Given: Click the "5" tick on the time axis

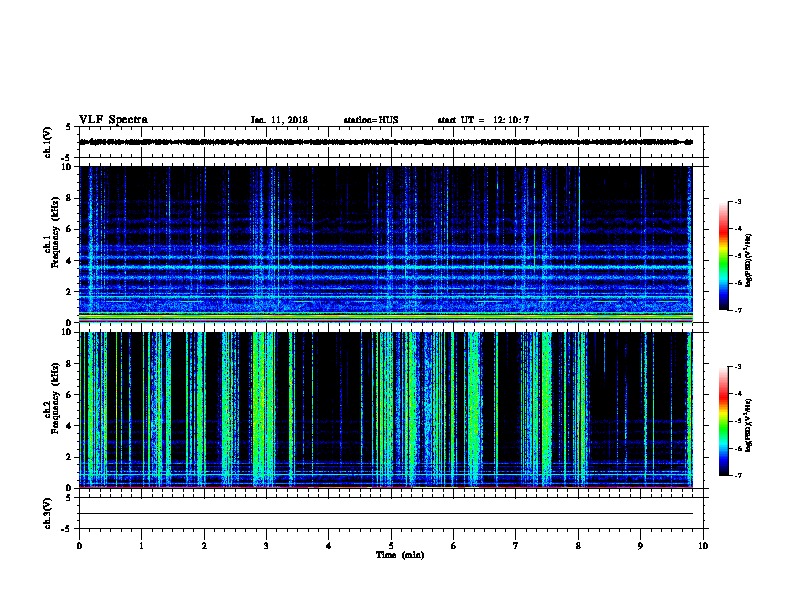Looking at the screenshot, I should (x=391, y=546).
